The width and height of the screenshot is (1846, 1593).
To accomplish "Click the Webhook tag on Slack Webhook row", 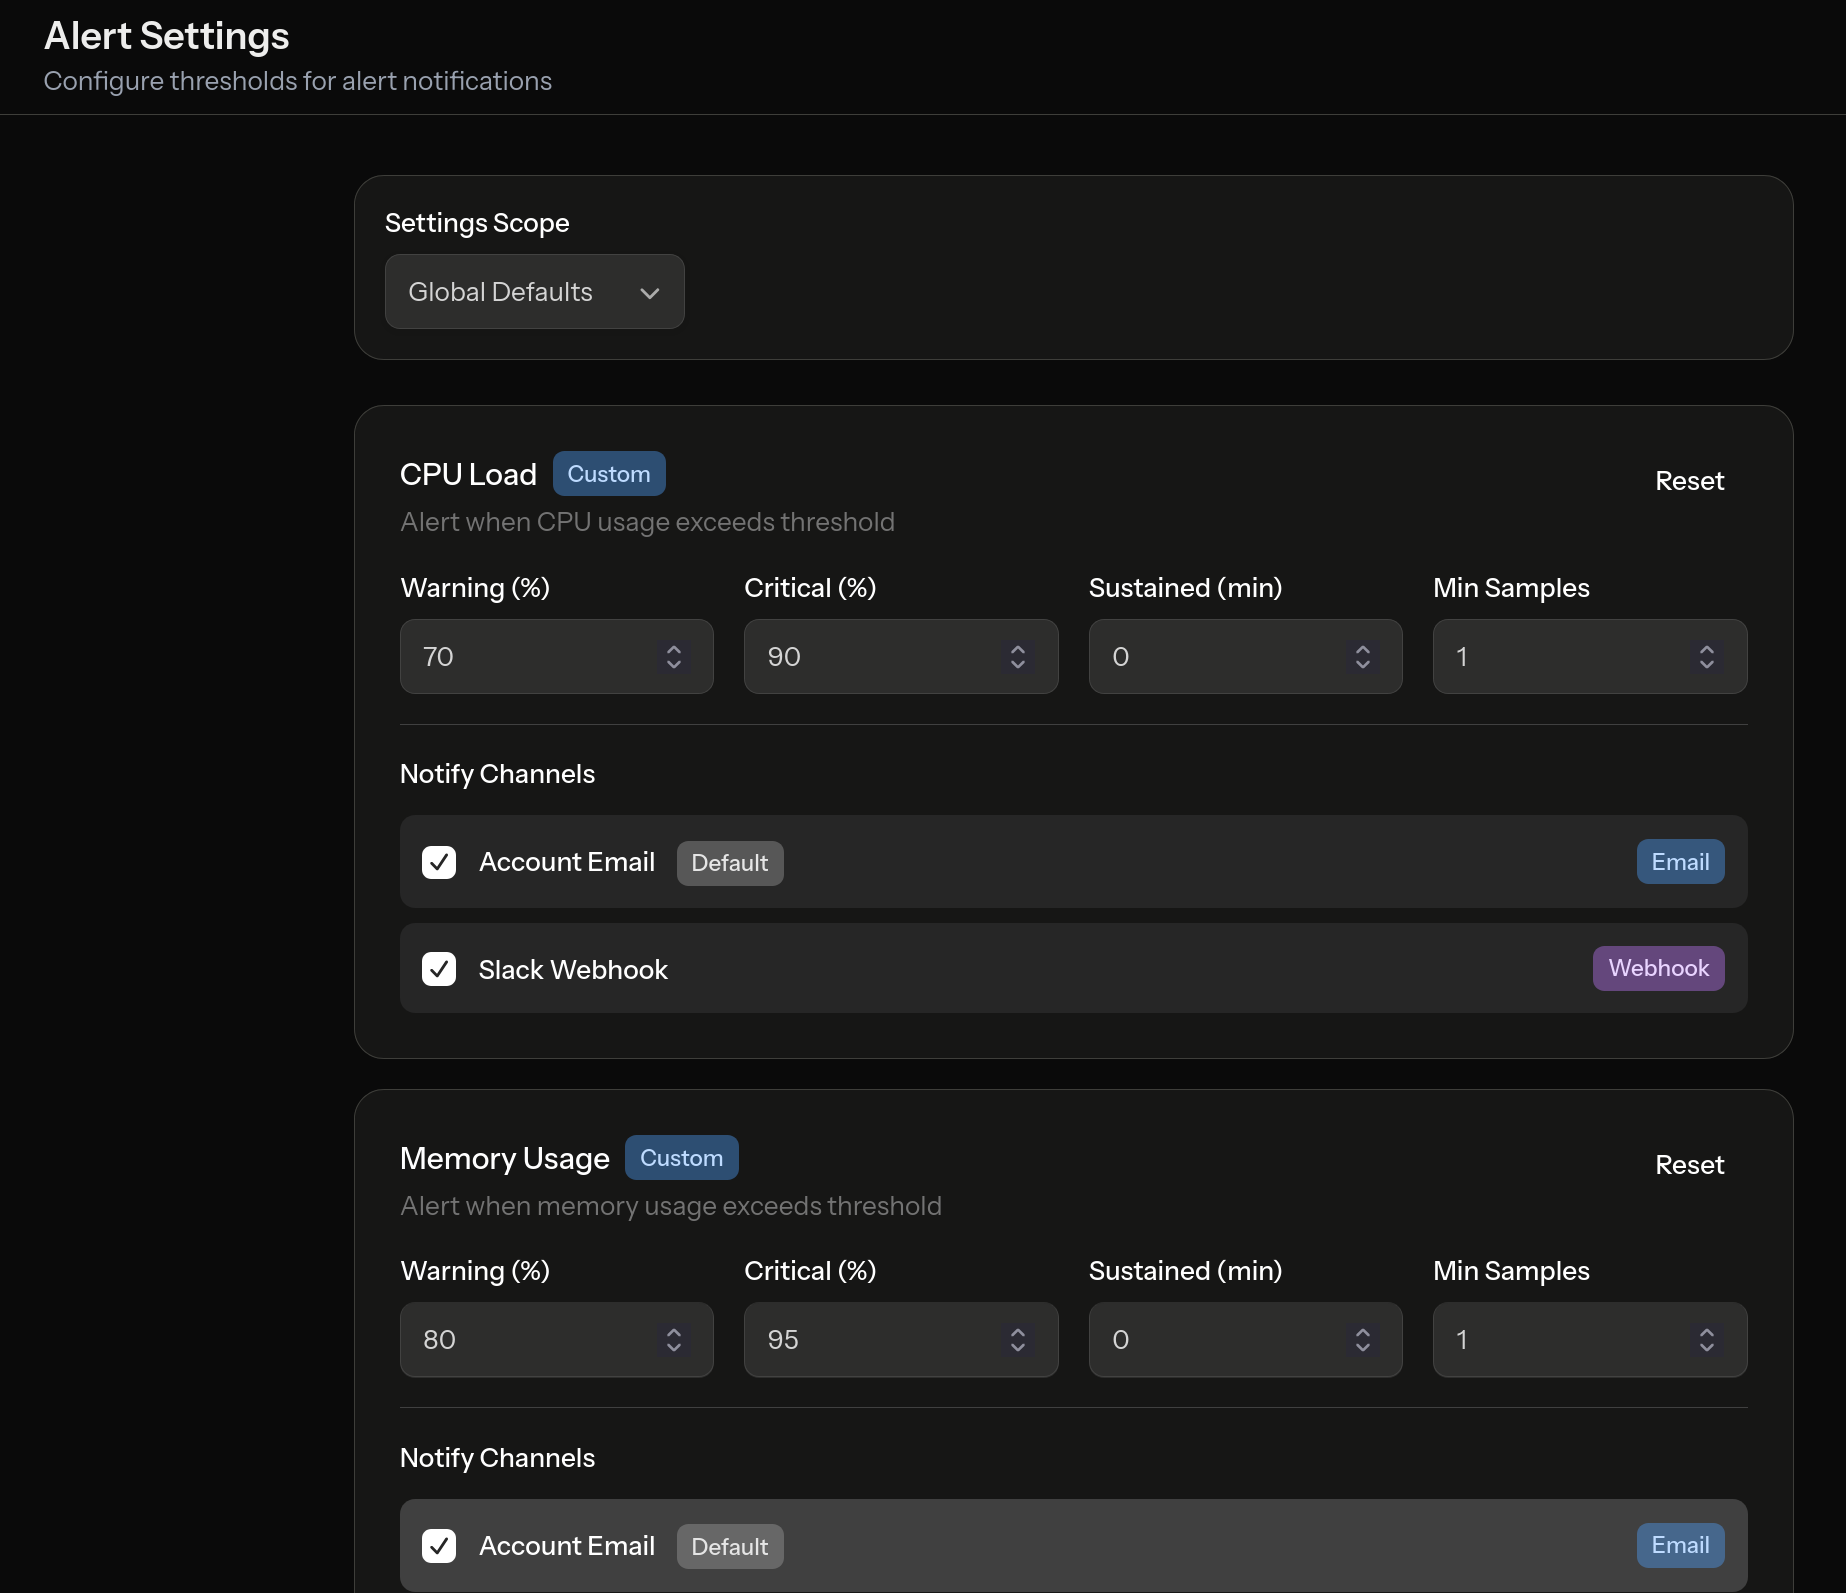I will 1658,968.
